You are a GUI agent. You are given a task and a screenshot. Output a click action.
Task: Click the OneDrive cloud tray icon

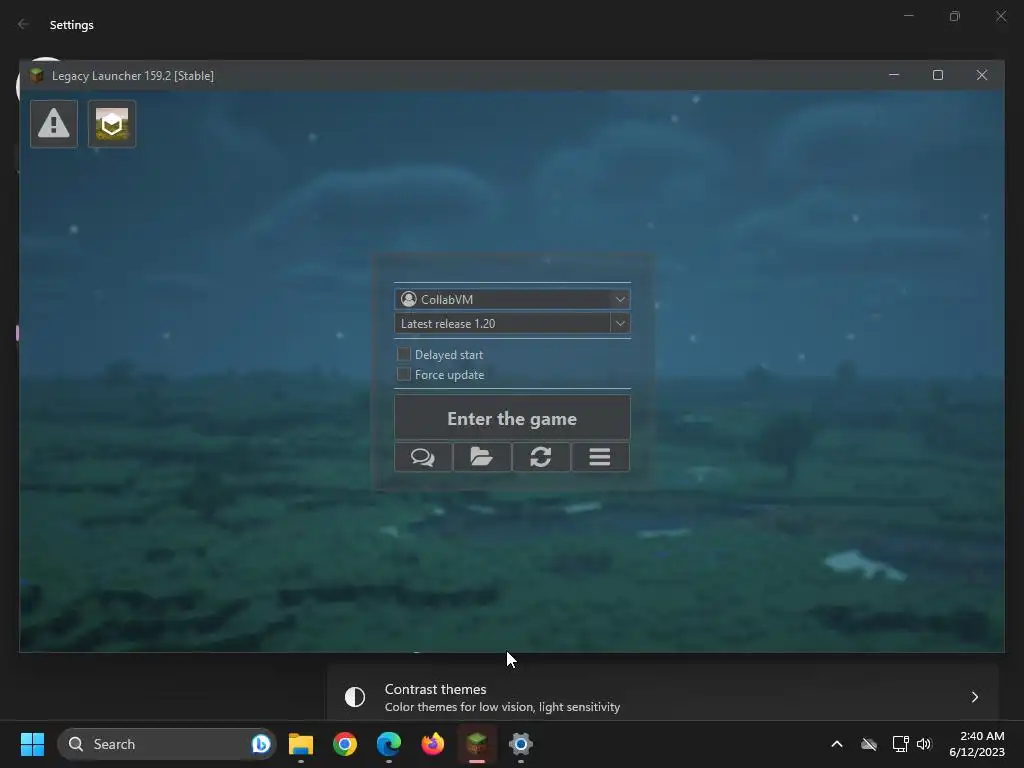coord(869,744)
